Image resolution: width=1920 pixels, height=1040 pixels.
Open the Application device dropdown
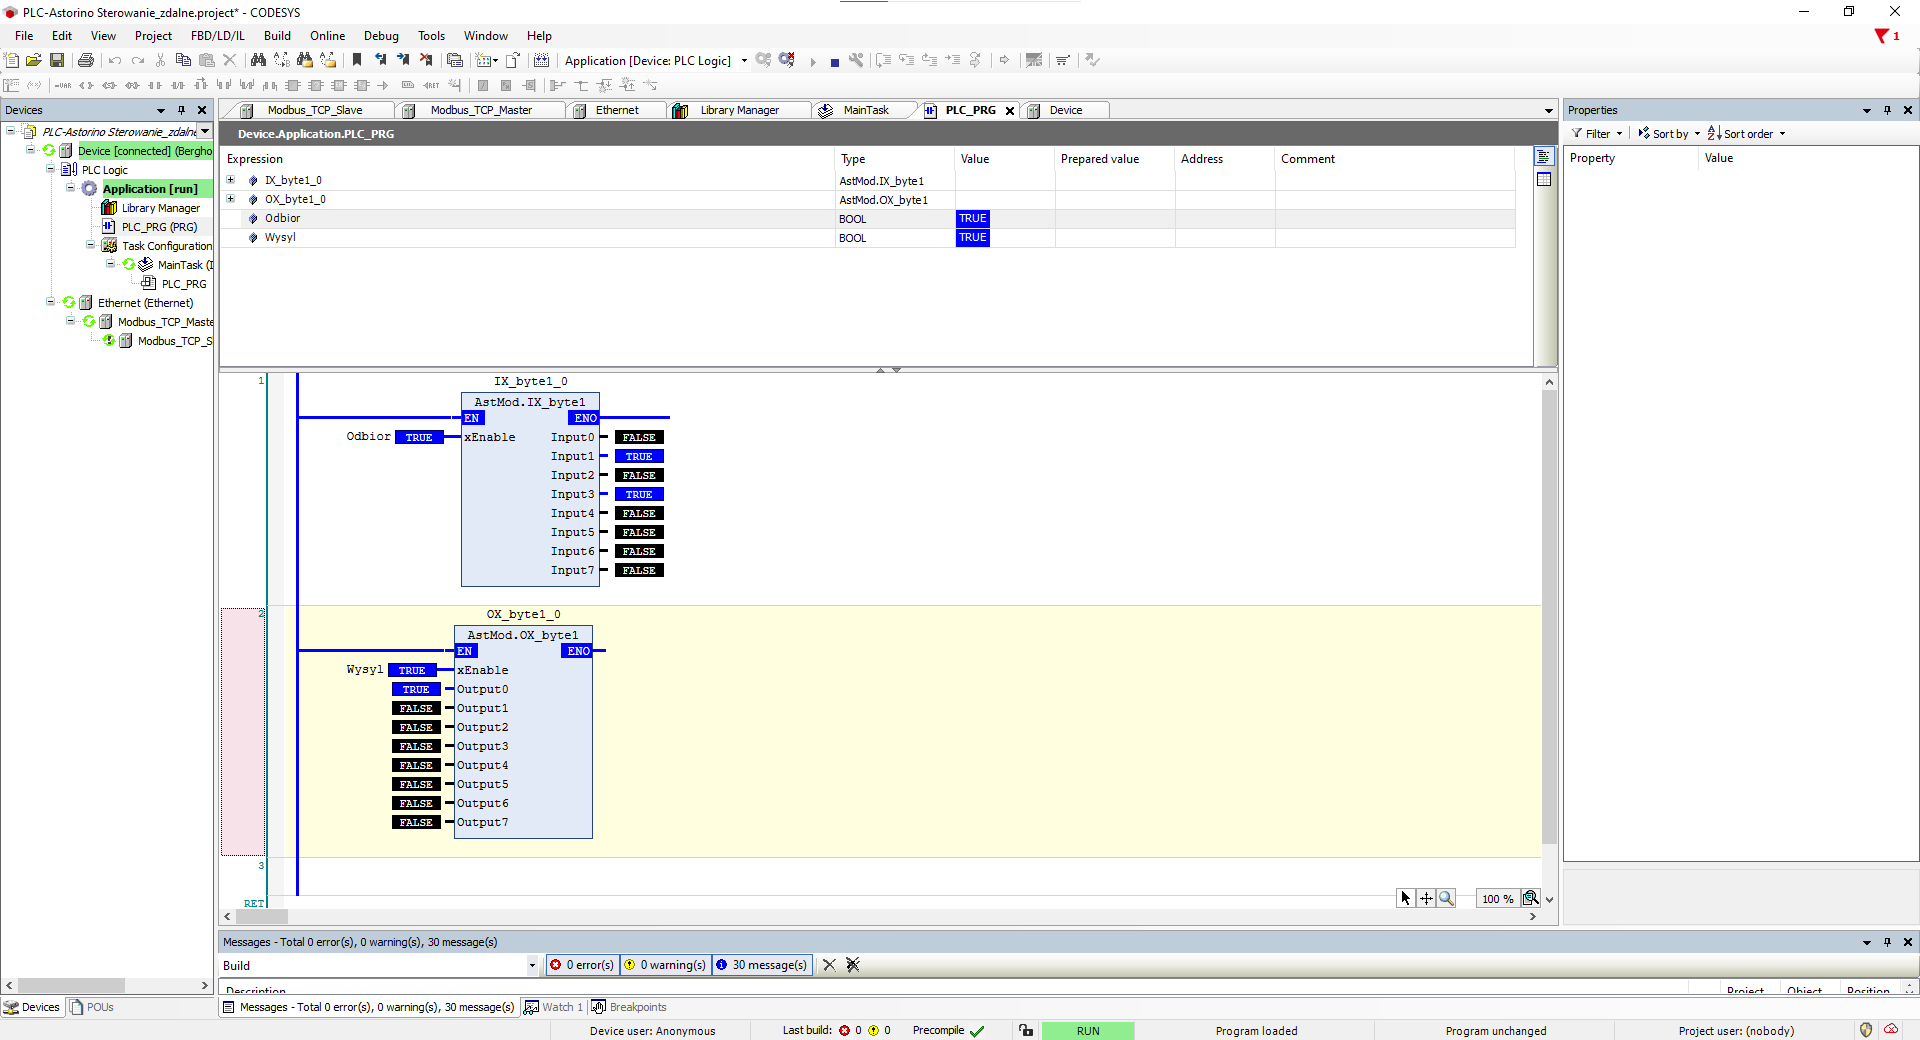[x=744, y=61]
